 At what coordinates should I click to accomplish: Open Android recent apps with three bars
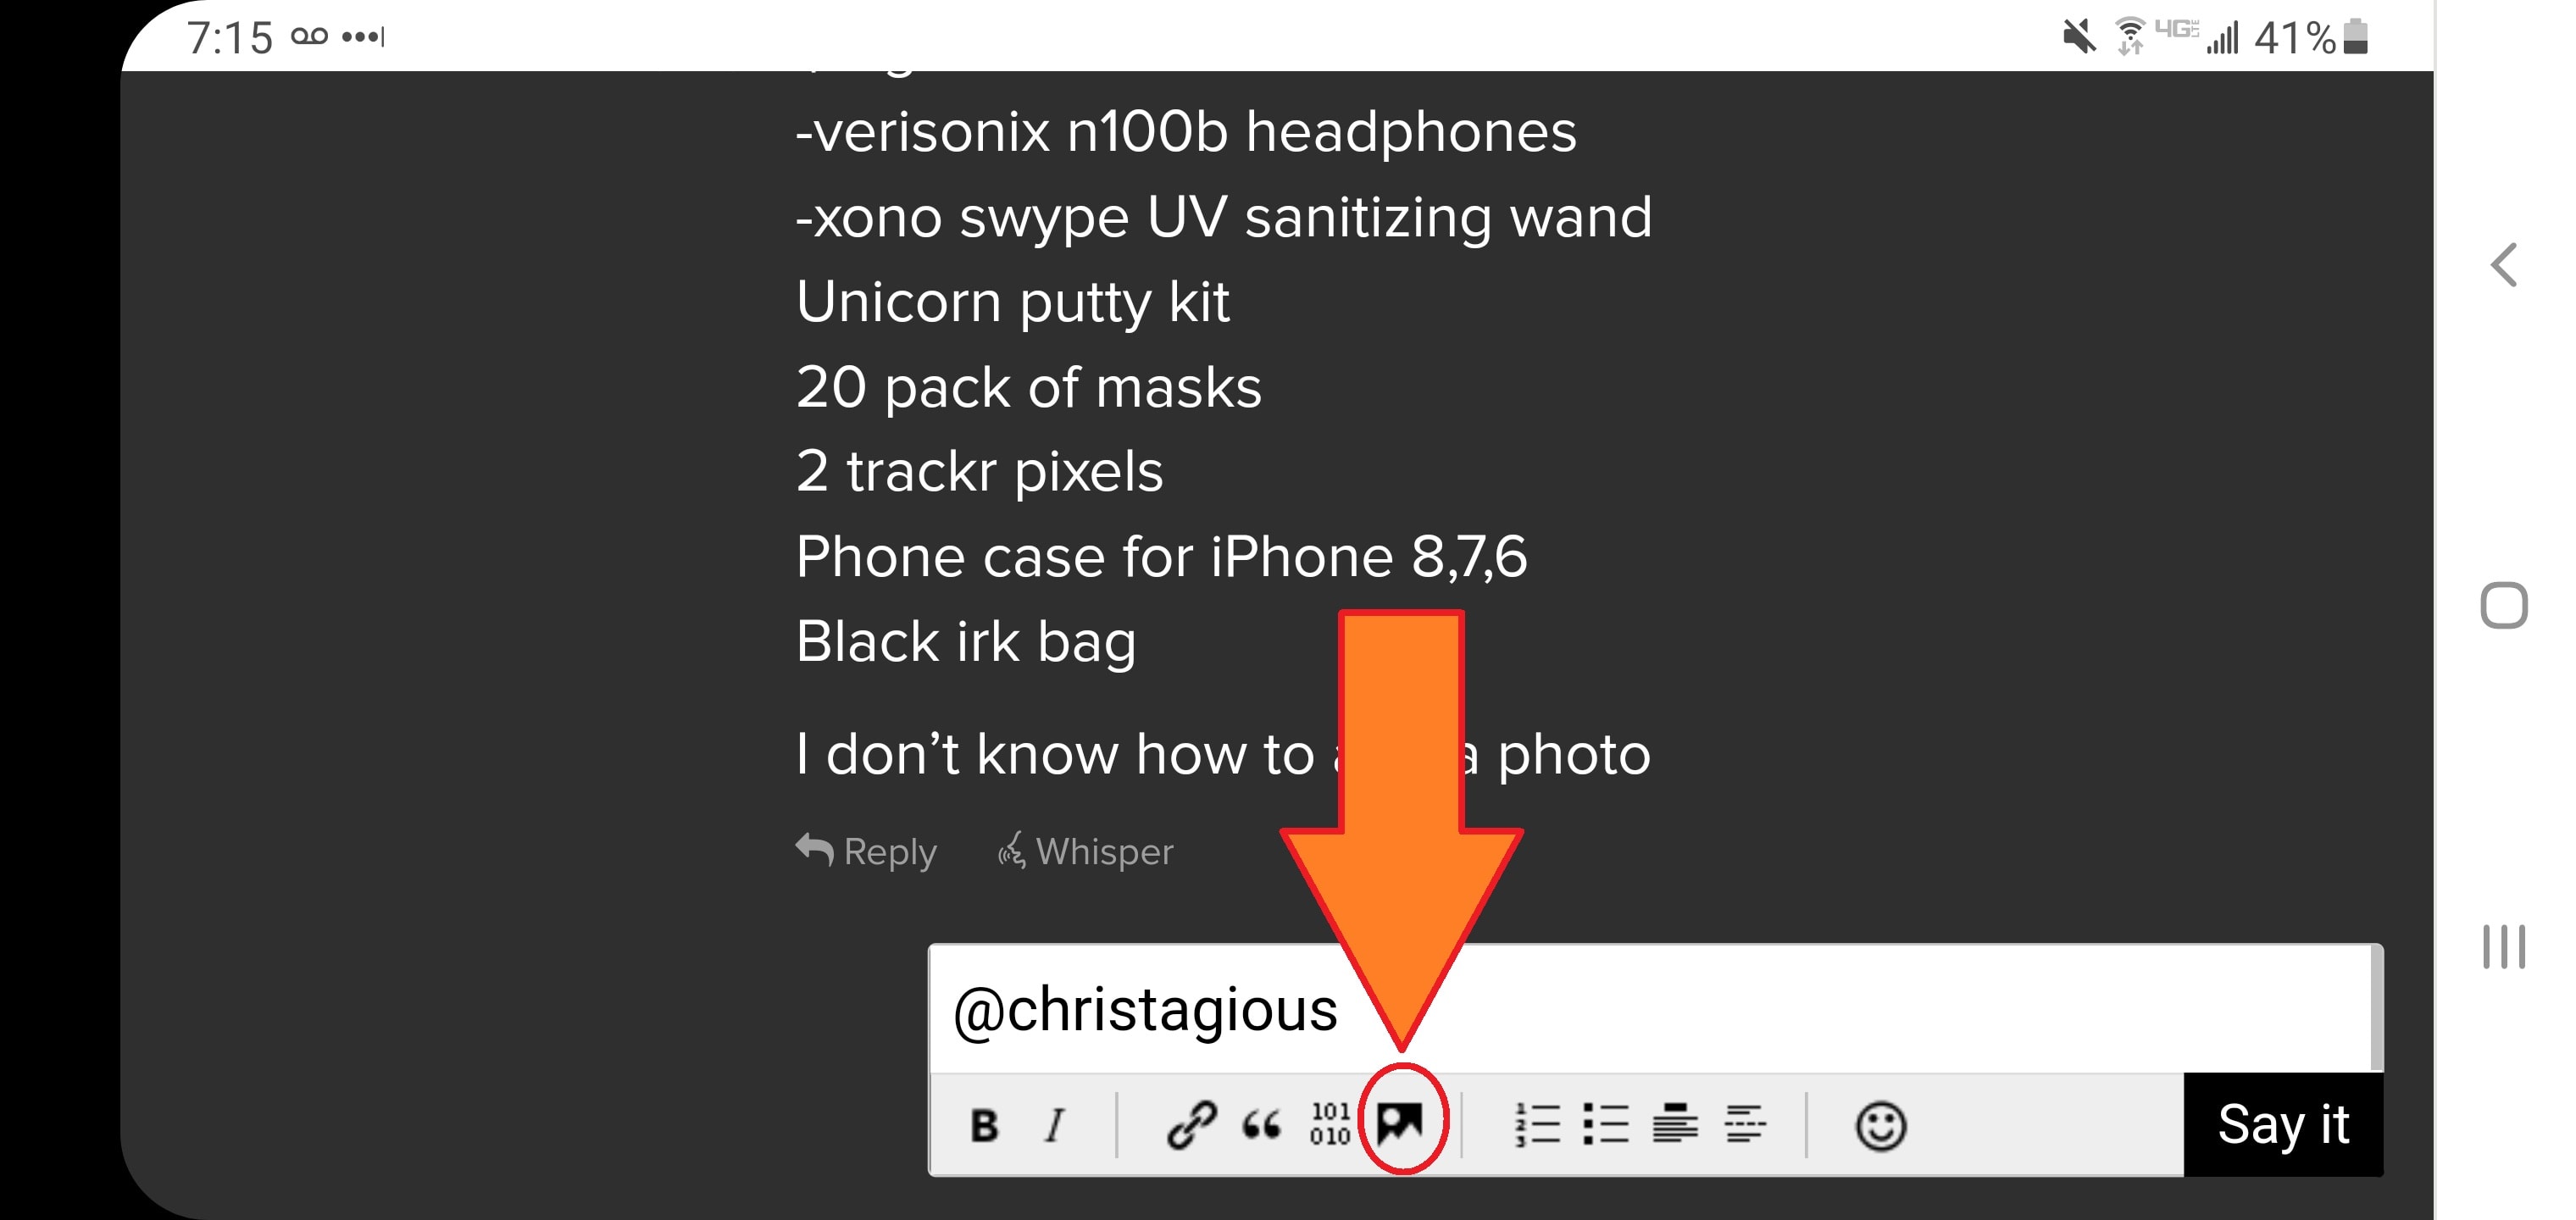point(2504,946)
